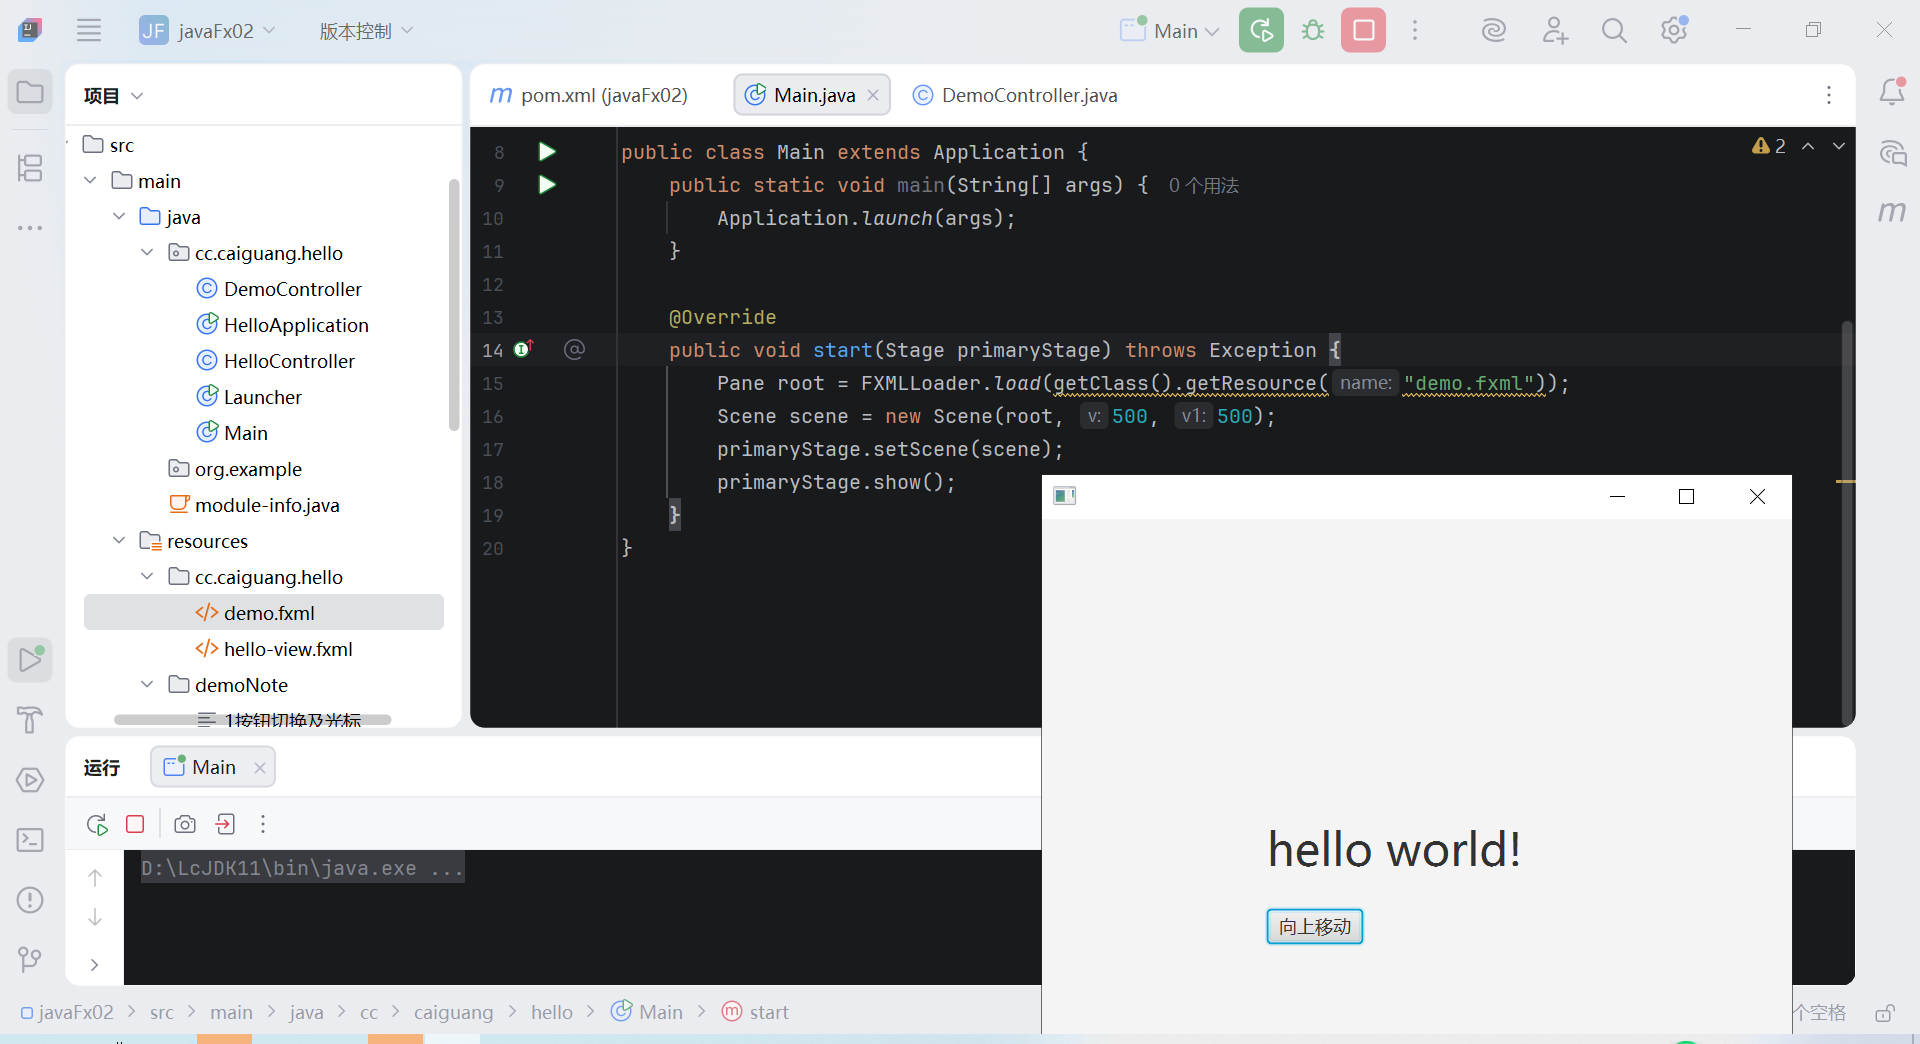
Task: Collapse the main folder in tree
Action: [x=90, y=181]
